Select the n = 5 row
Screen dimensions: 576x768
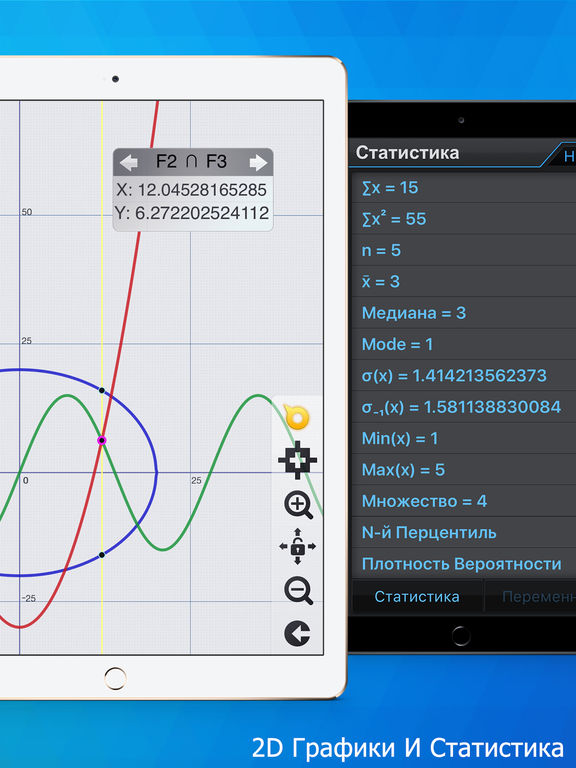pyautogui.click(x=464, y=250)
